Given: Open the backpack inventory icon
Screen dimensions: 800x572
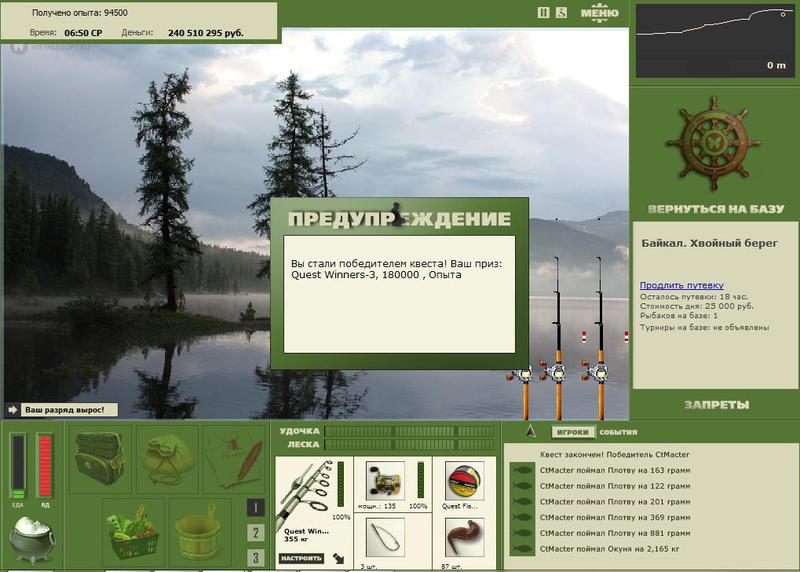Looking at the screenshot, I should click(x=100, y=459).
